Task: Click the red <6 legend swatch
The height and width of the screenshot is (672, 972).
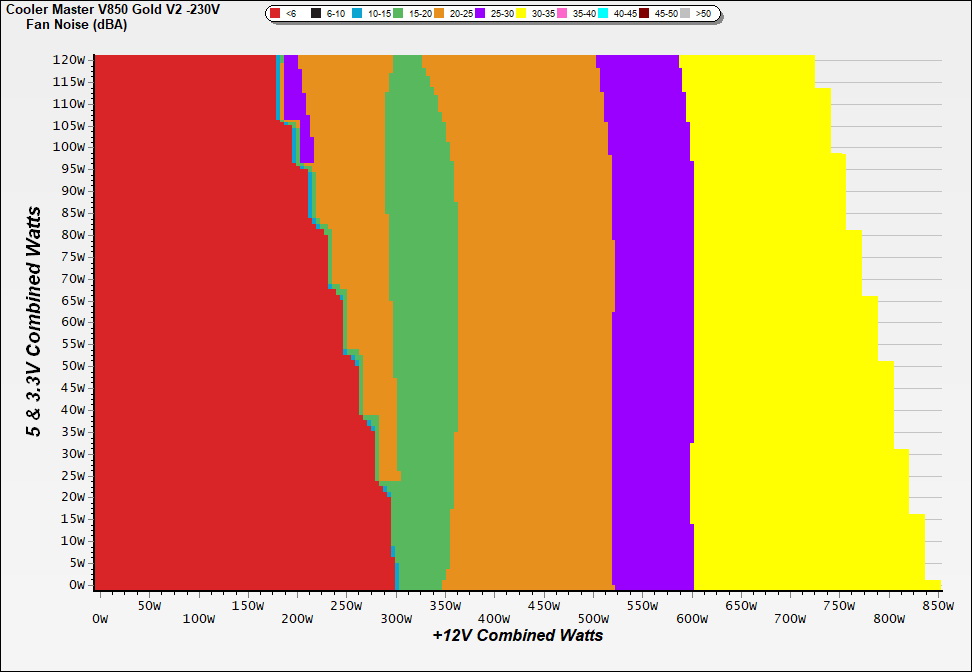Action: (276, 14)
